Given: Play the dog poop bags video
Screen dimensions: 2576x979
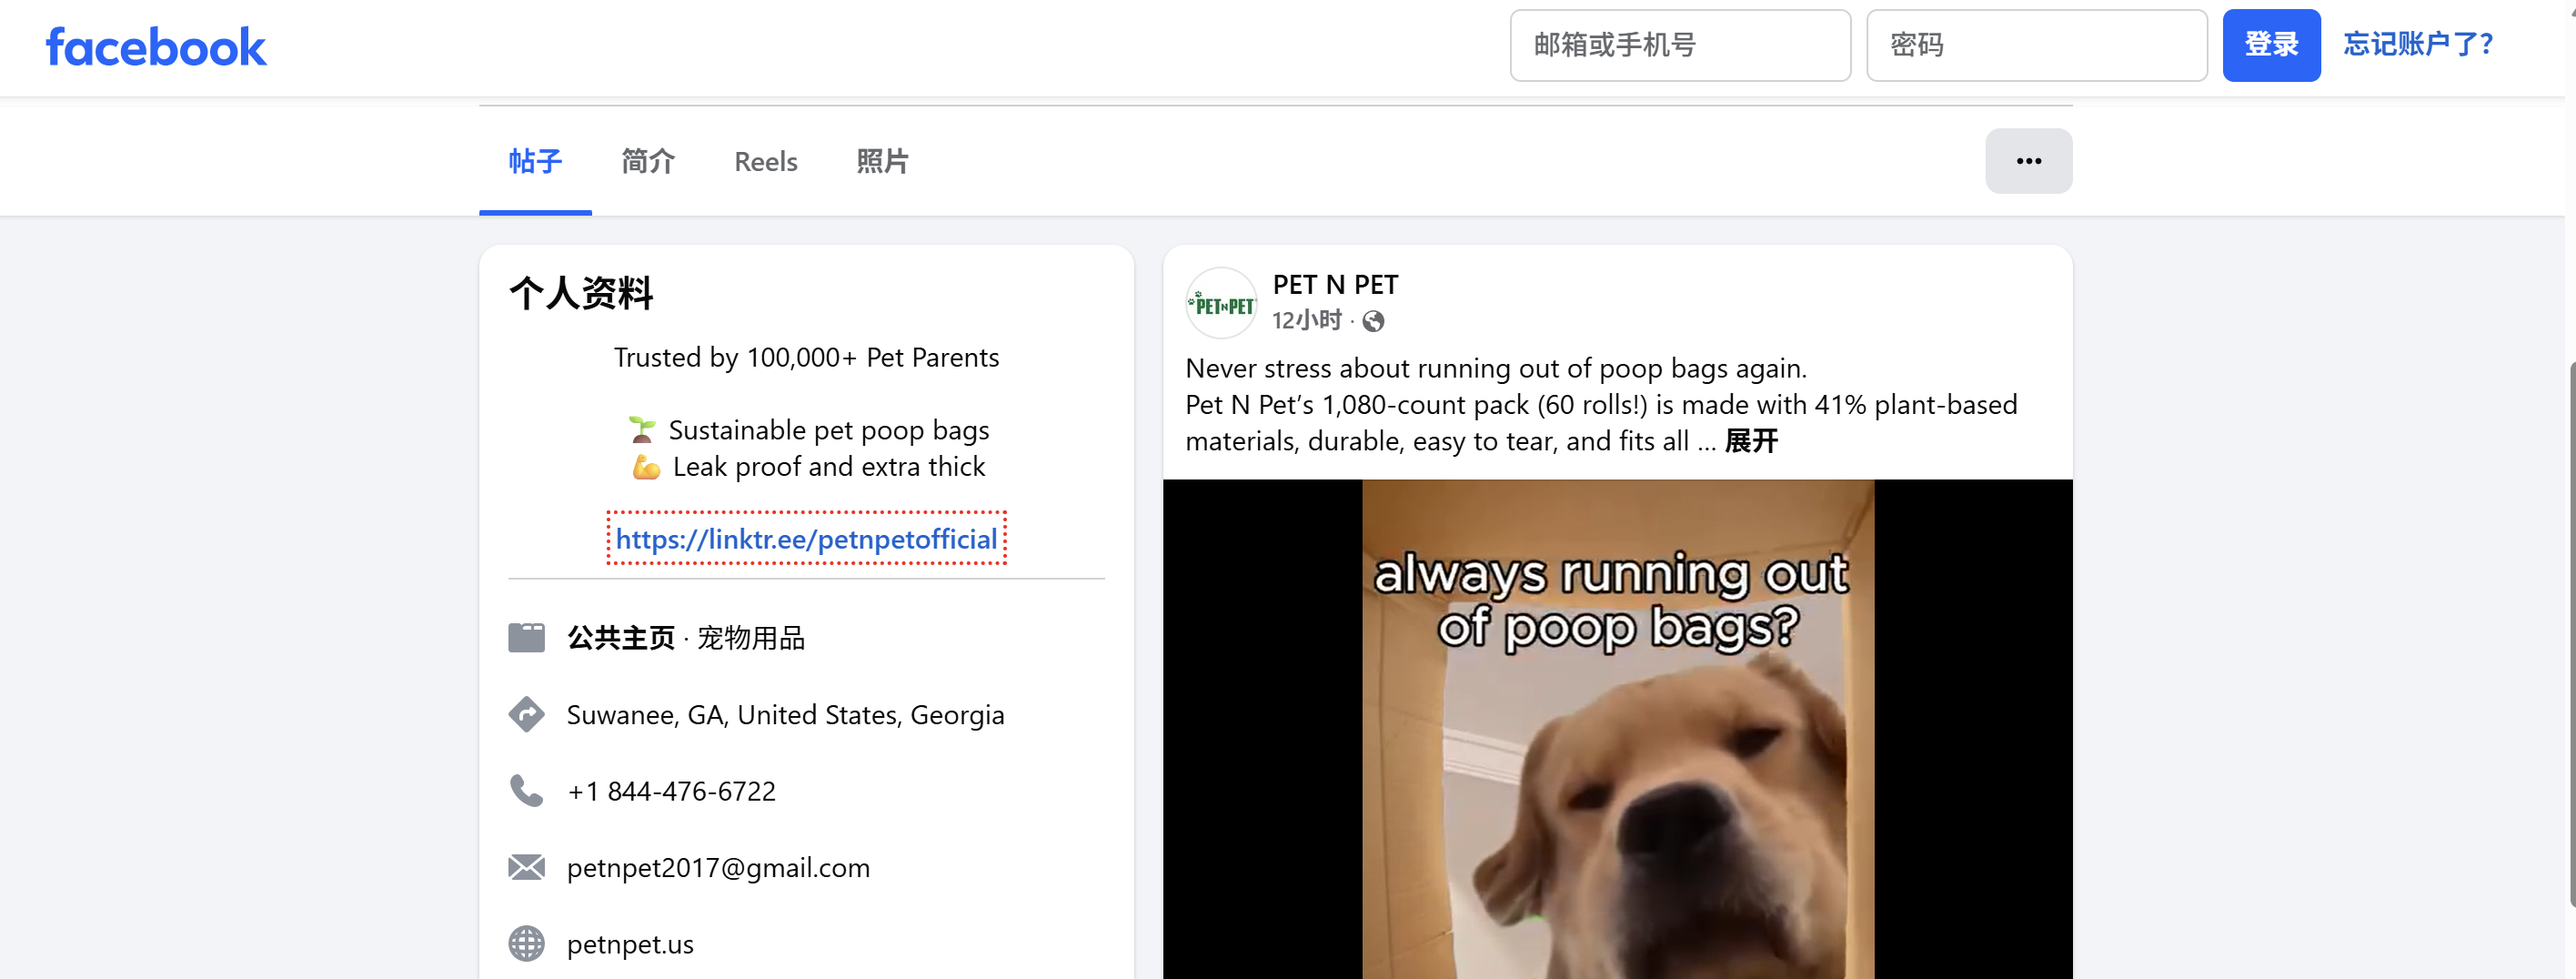Looking at the screenshot, I should 1617,729.
